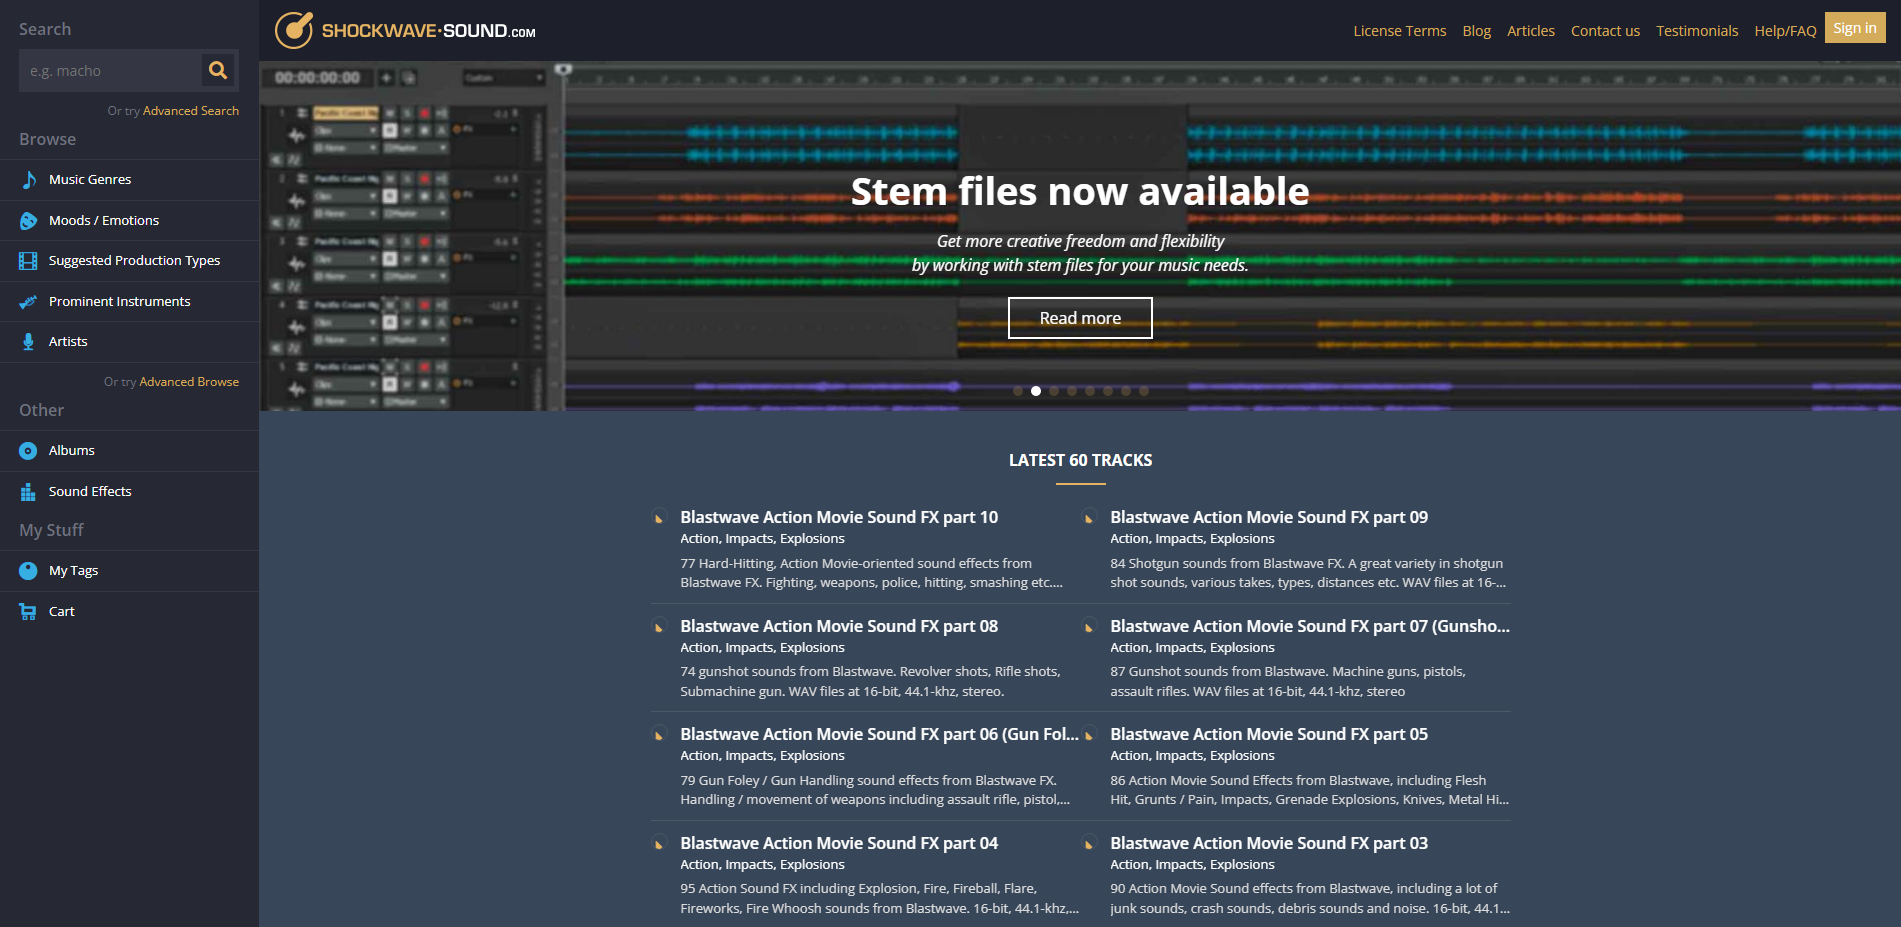
Task: Click the Shockwave-Sound.com logo text
Action: coord(428,31)
